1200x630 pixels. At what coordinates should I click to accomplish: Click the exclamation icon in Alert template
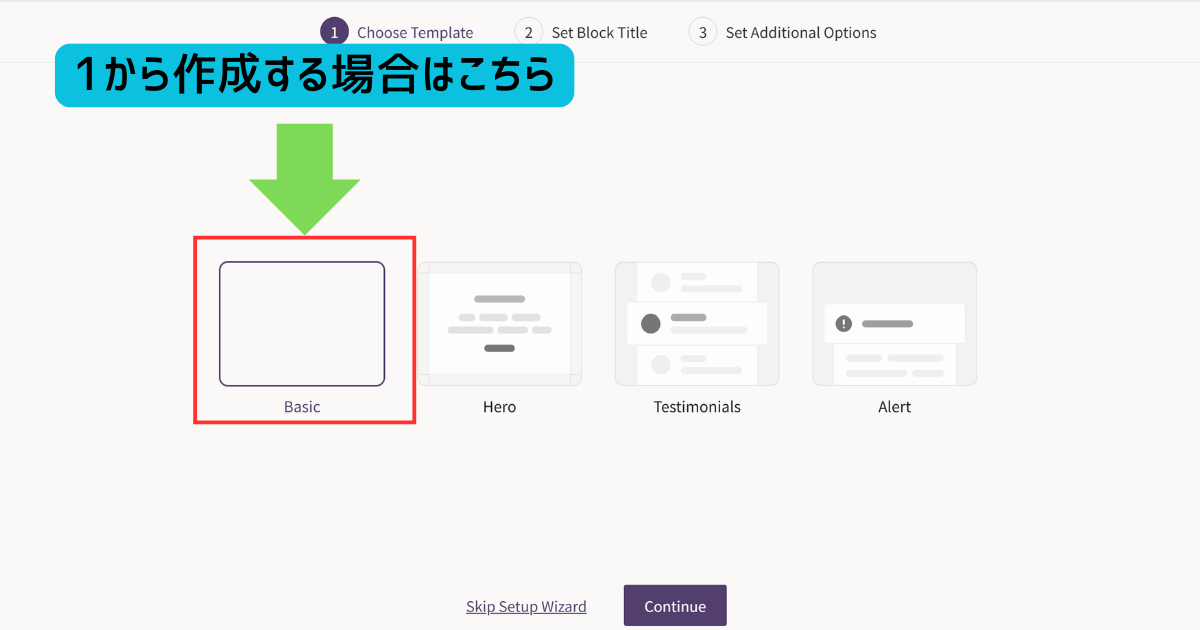tap(844, 324)
